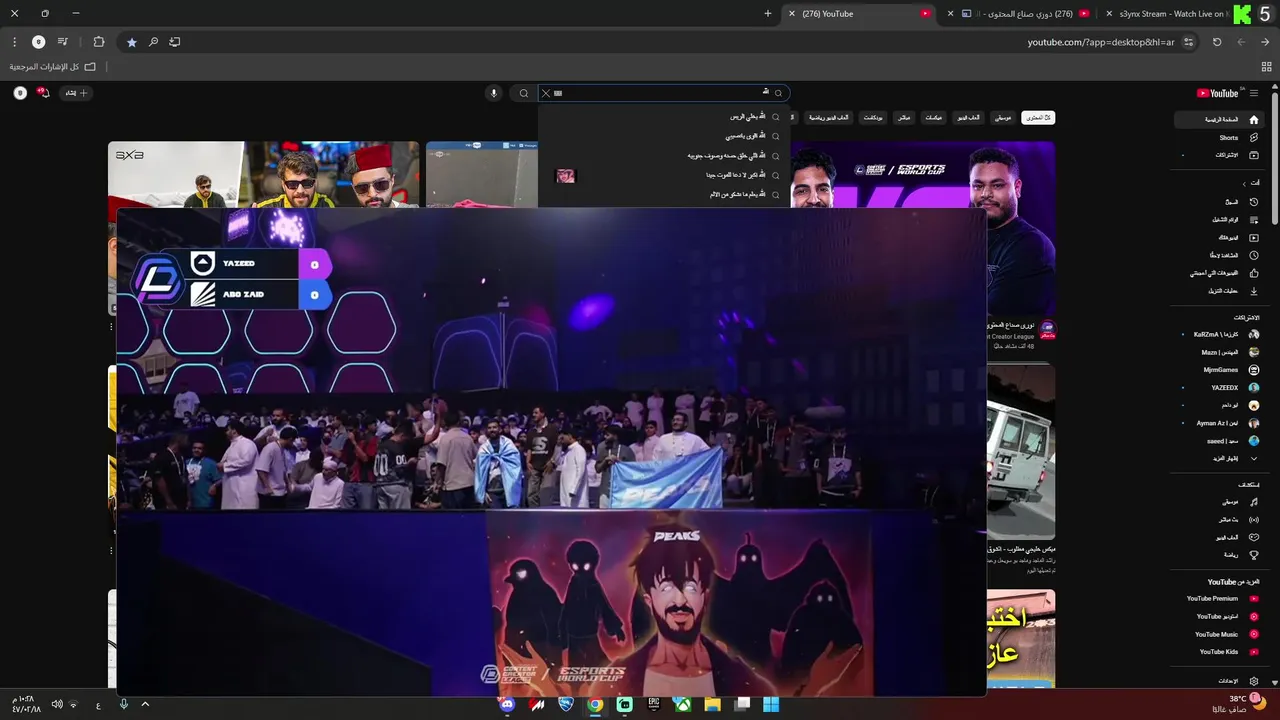Open YouTube account avatar menu
This screenshot has height=720, width=1280.
tap(20, 93)
